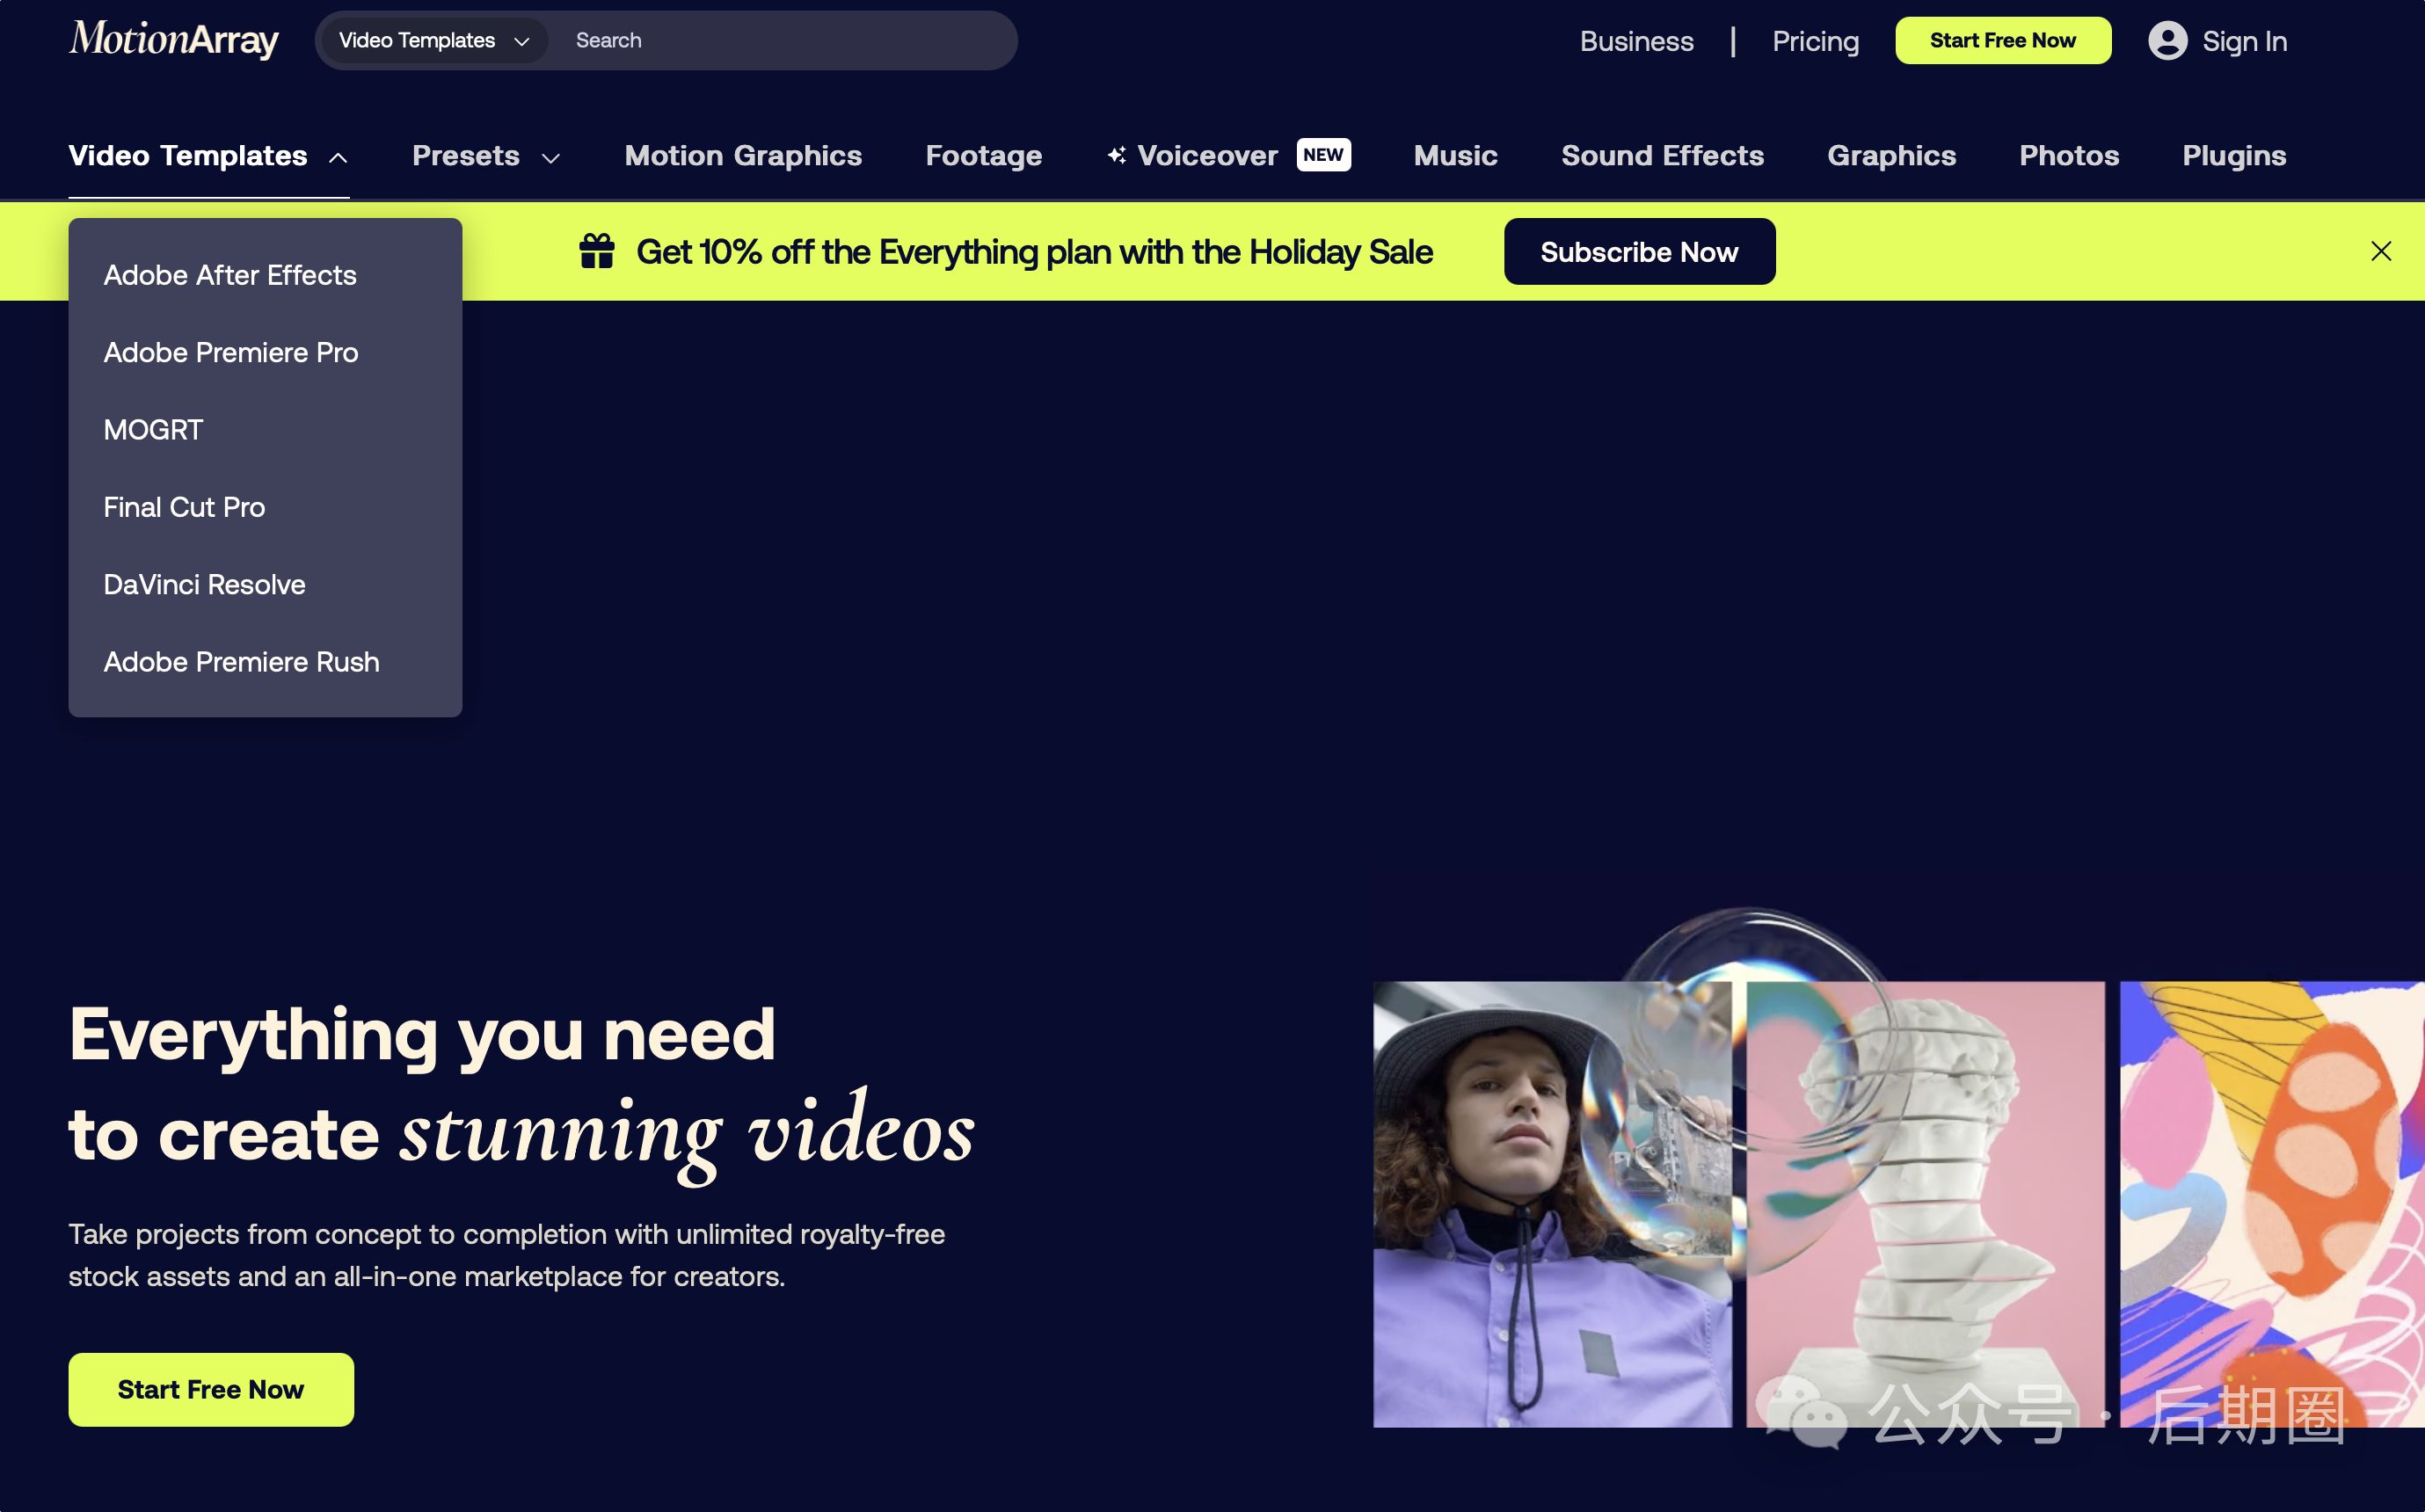
Task: Click the sparkle icon beside Voiceover
Action: [1116, 155]
